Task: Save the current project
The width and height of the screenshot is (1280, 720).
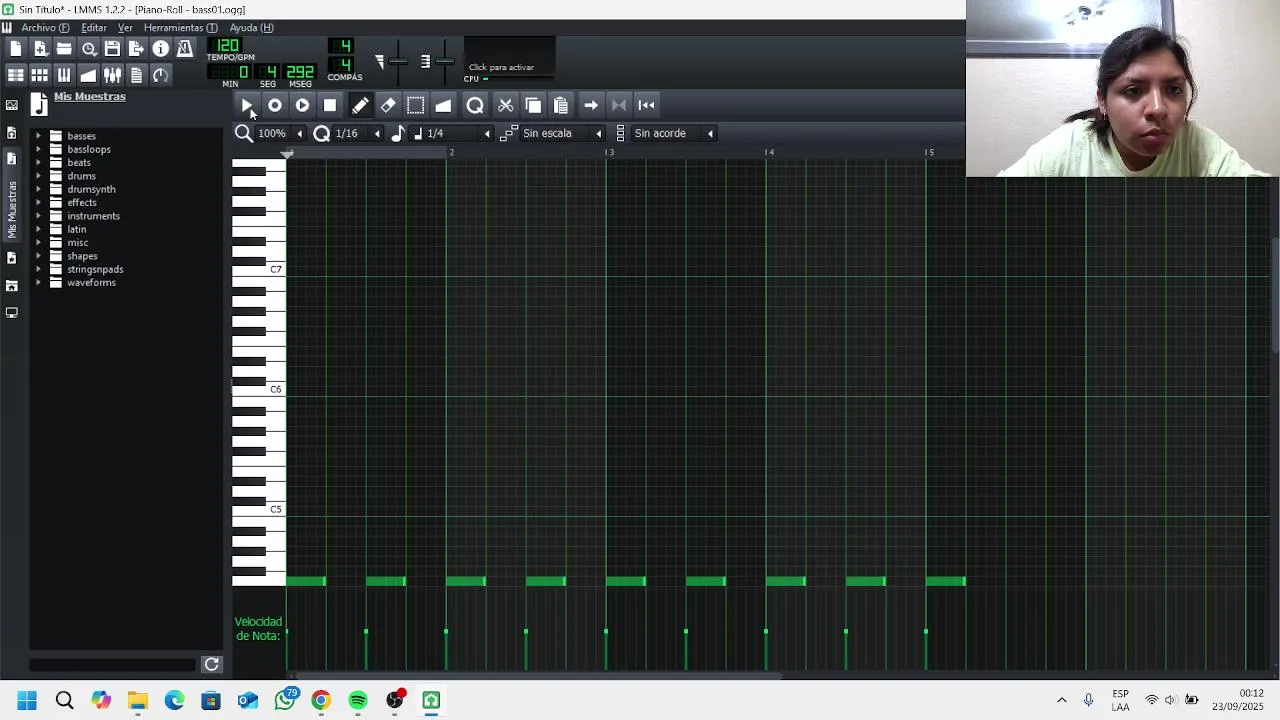Action: tap(112, 49)
